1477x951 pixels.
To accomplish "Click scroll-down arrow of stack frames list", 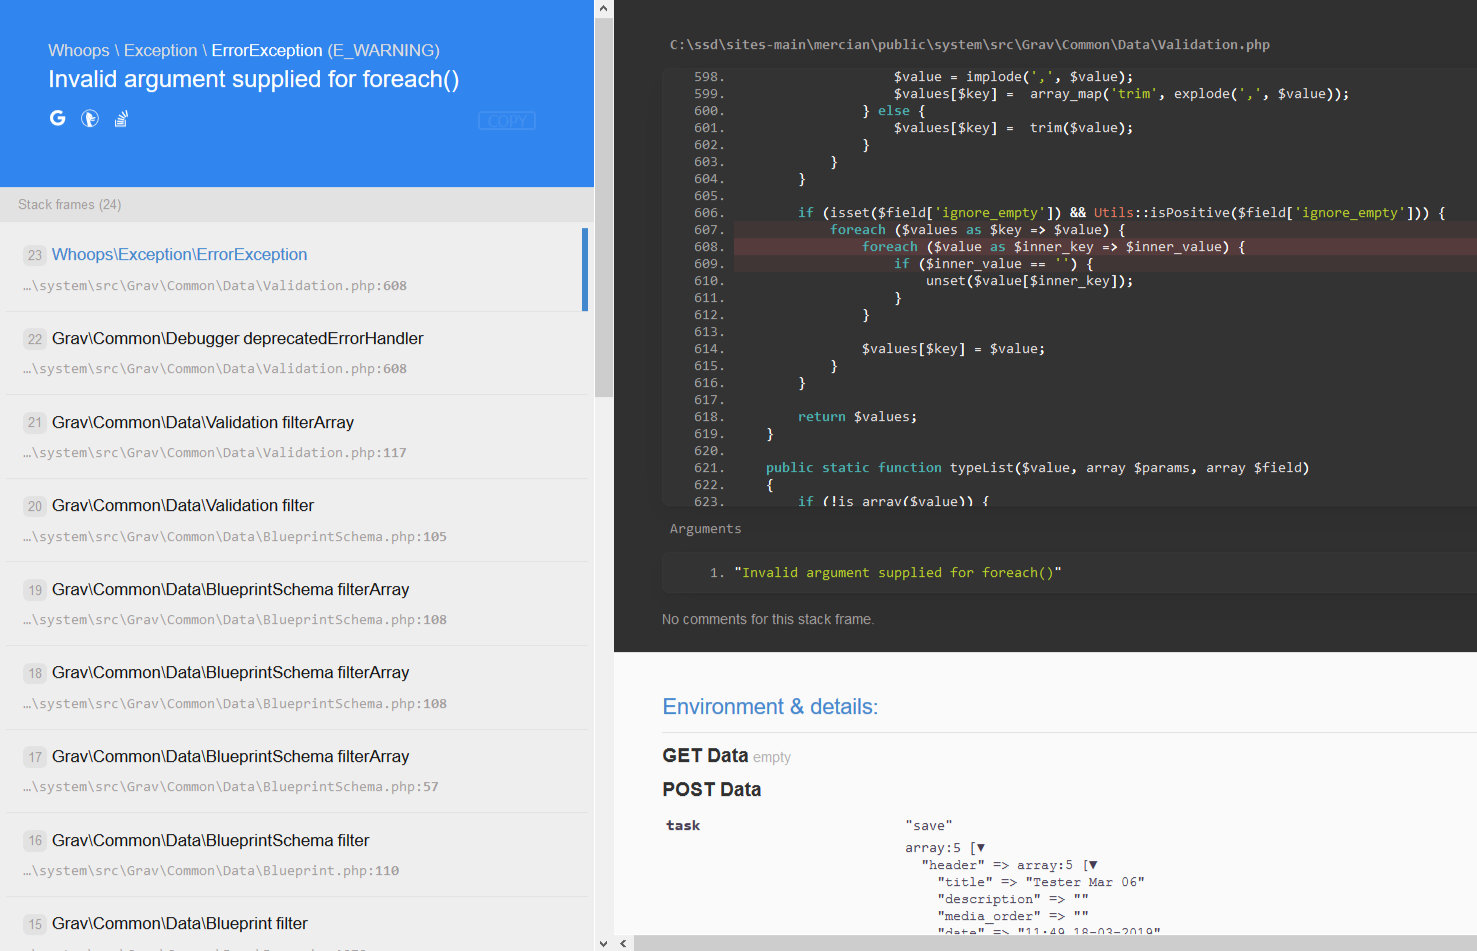I will point(602,942).
